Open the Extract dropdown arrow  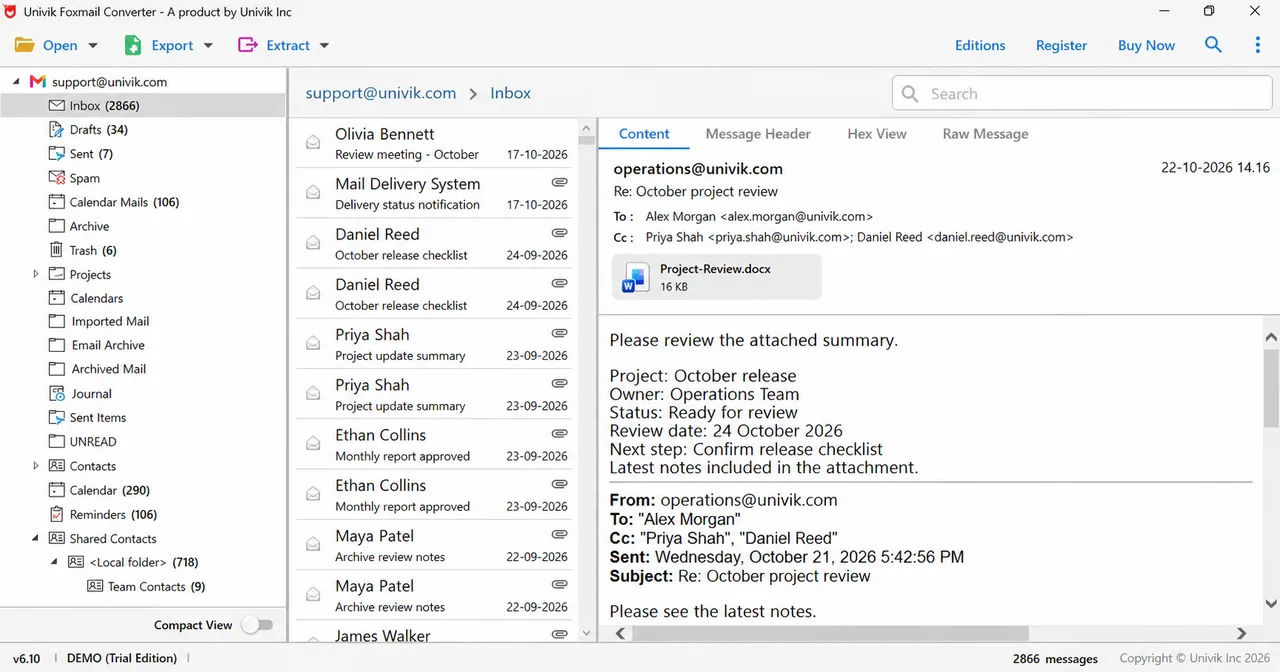tap(324, 46)
